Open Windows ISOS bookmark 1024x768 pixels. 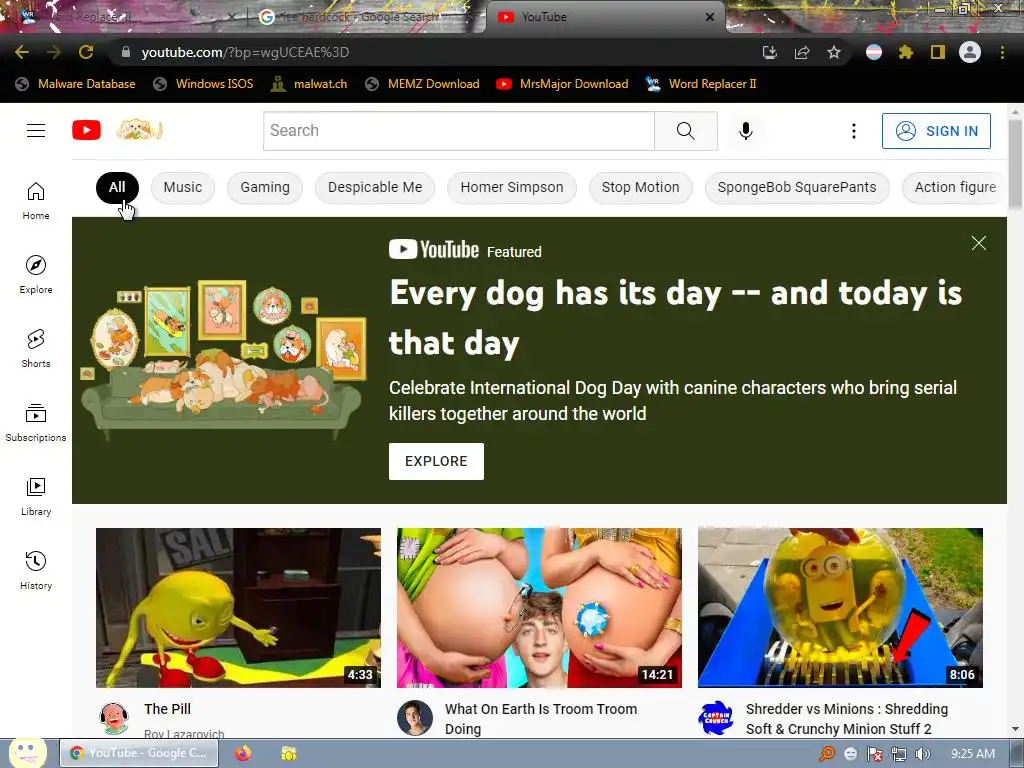[x=203, y=84]
